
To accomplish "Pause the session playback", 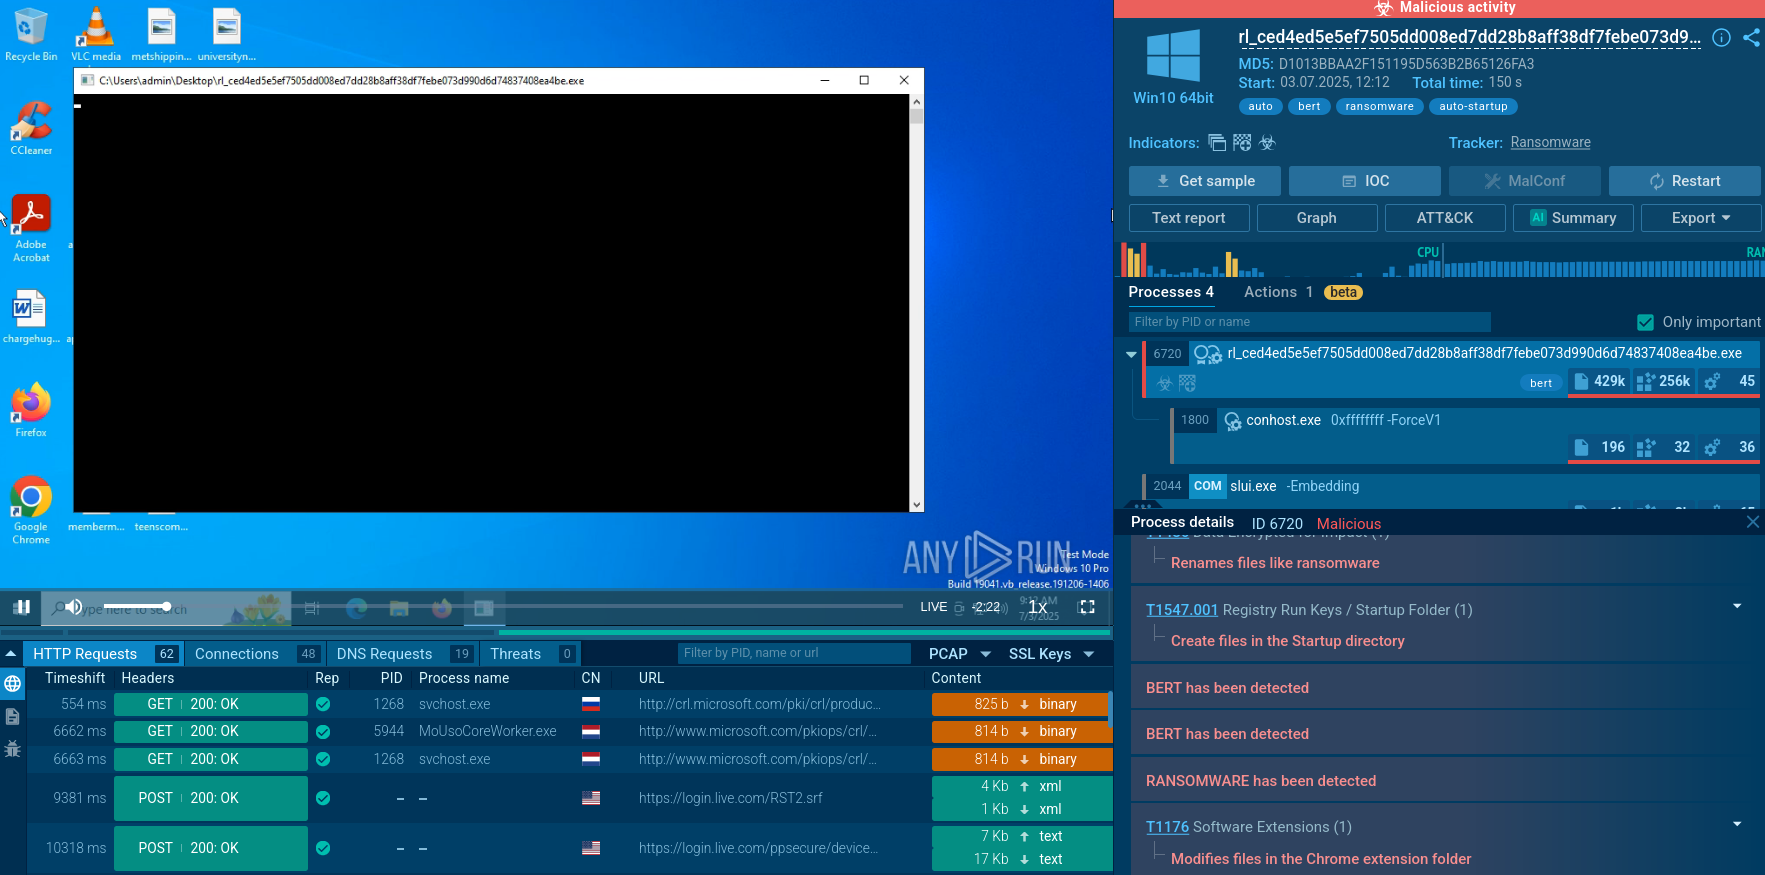I will (21, 607).
